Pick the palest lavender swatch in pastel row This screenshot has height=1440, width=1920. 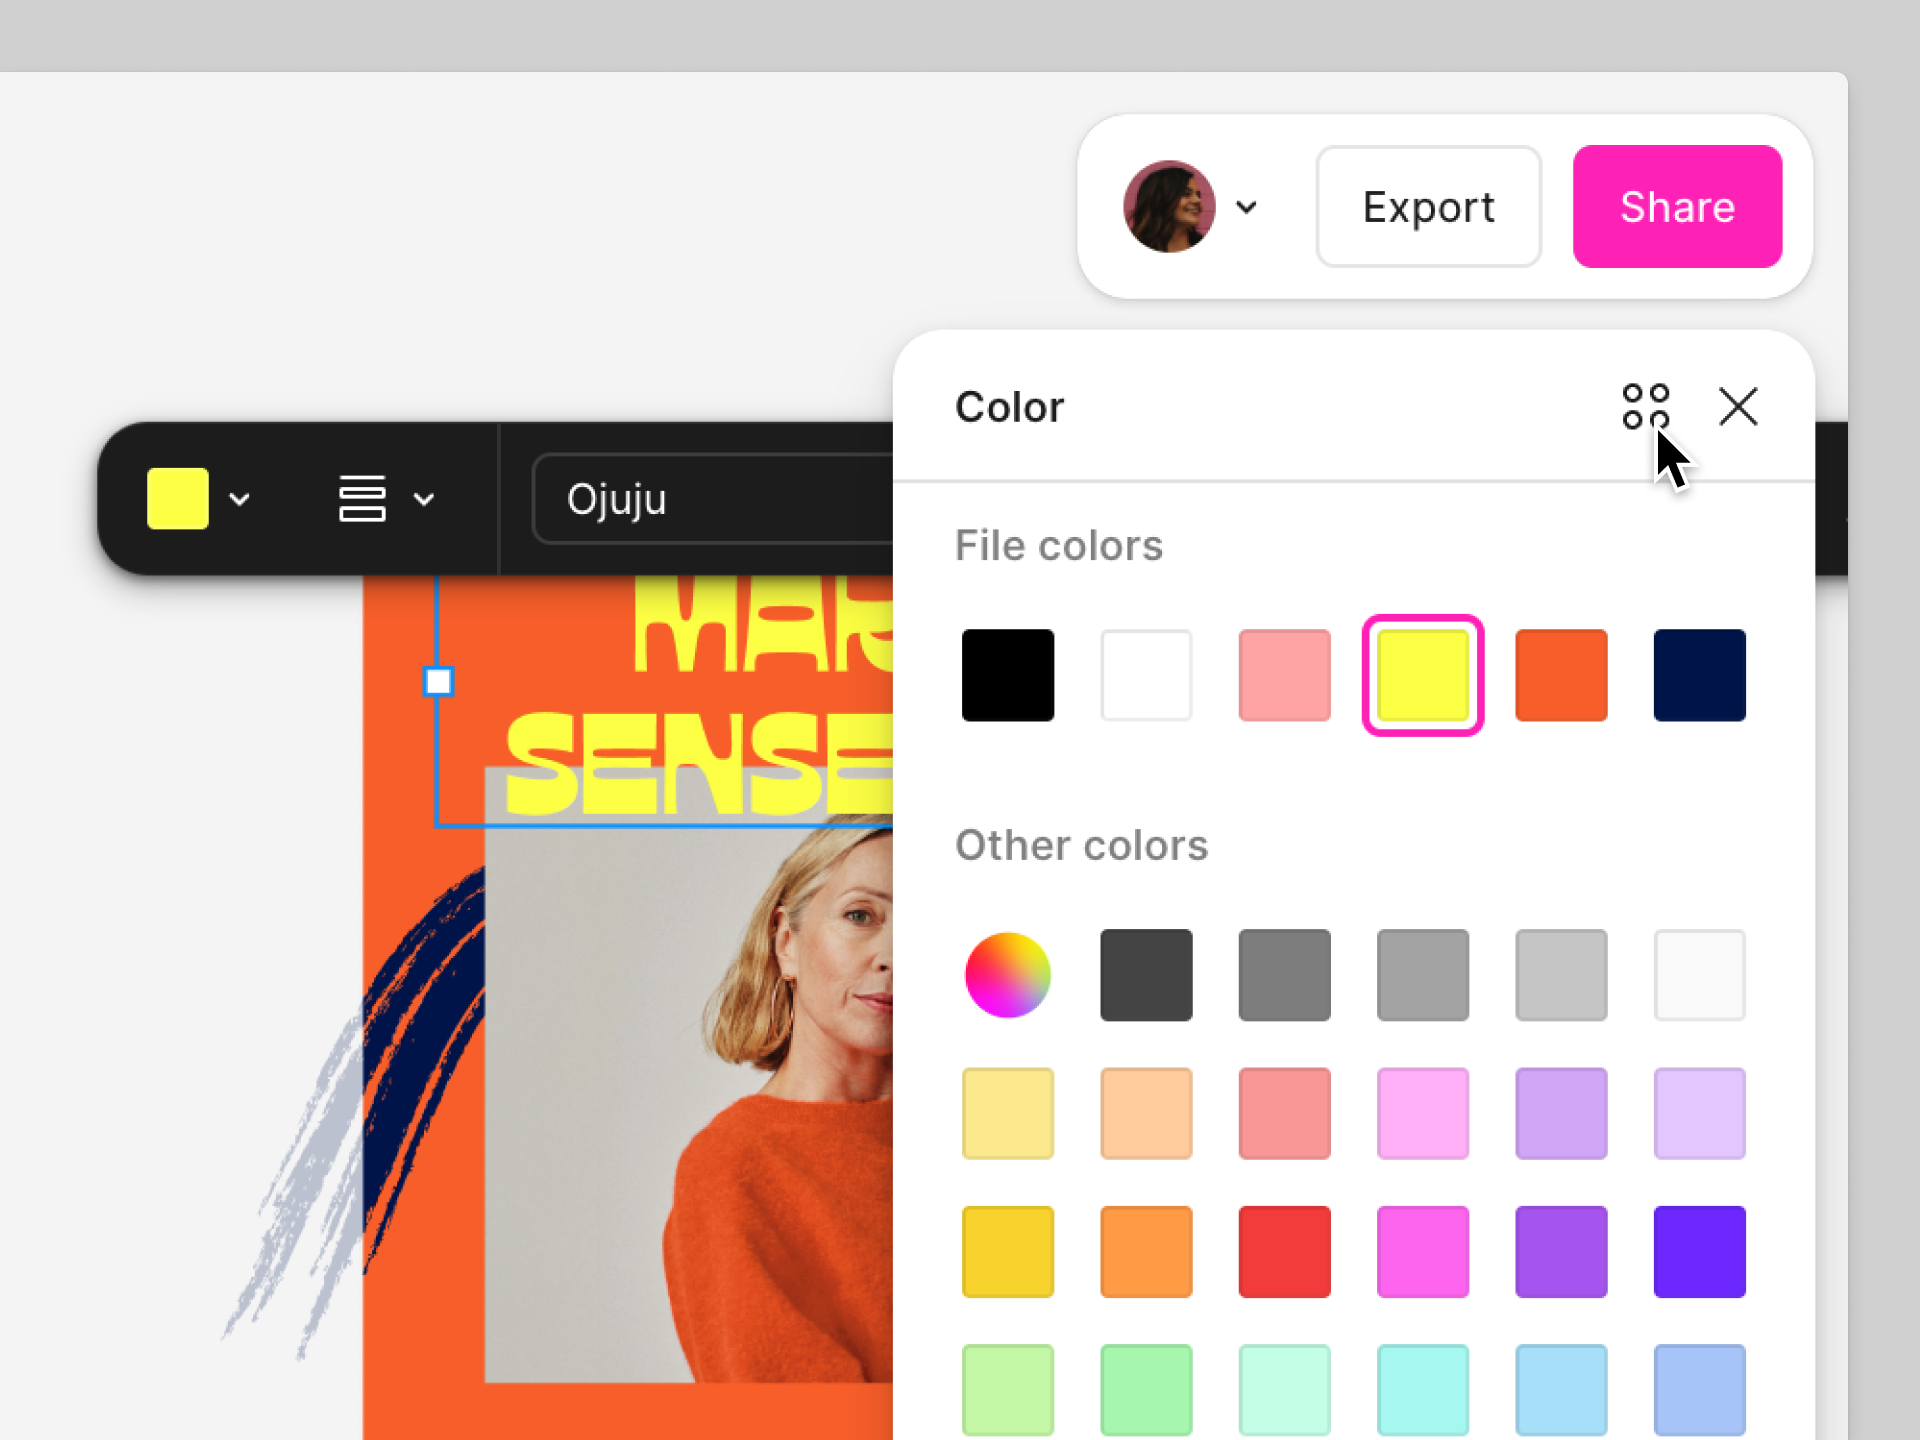[1699, 1113]
